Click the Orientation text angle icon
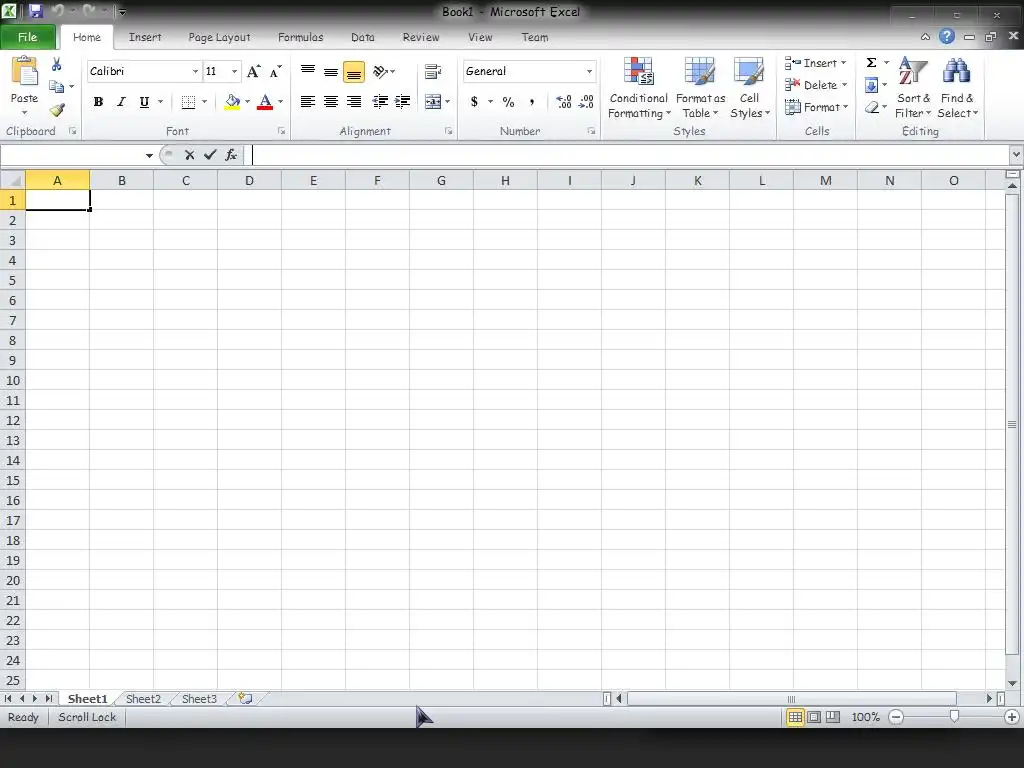 (381, 71)
